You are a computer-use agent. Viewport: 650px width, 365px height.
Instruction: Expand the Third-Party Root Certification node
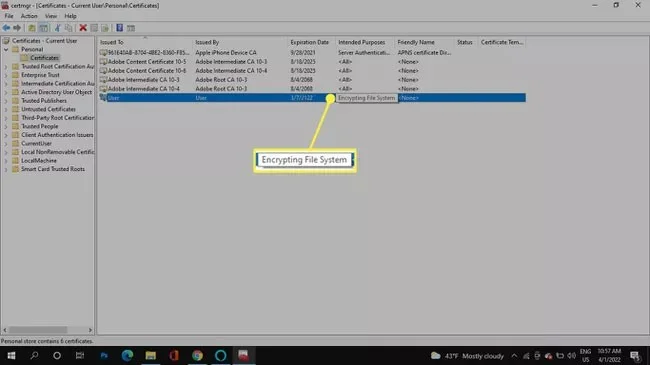6,118
